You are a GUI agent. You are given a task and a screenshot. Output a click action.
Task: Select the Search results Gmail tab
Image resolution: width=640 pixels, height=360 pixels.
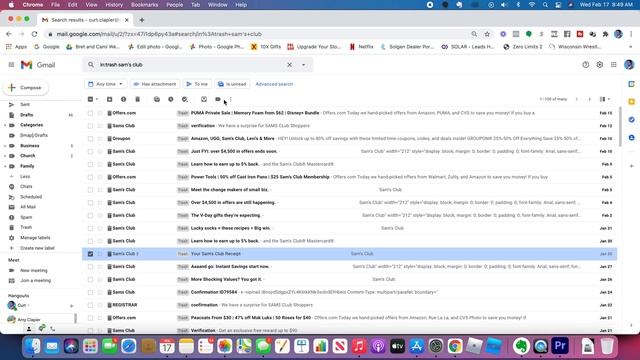point(86,20)
